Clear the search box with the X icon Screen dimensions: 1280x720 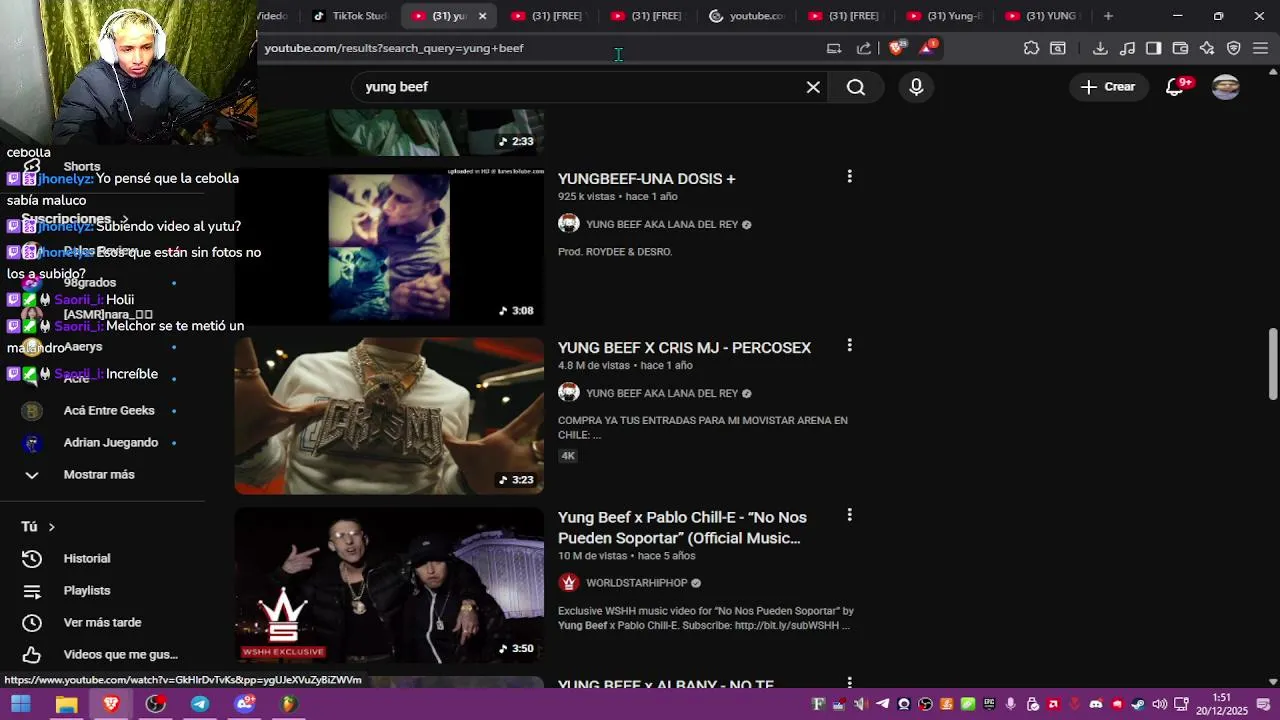pos(813,87)
